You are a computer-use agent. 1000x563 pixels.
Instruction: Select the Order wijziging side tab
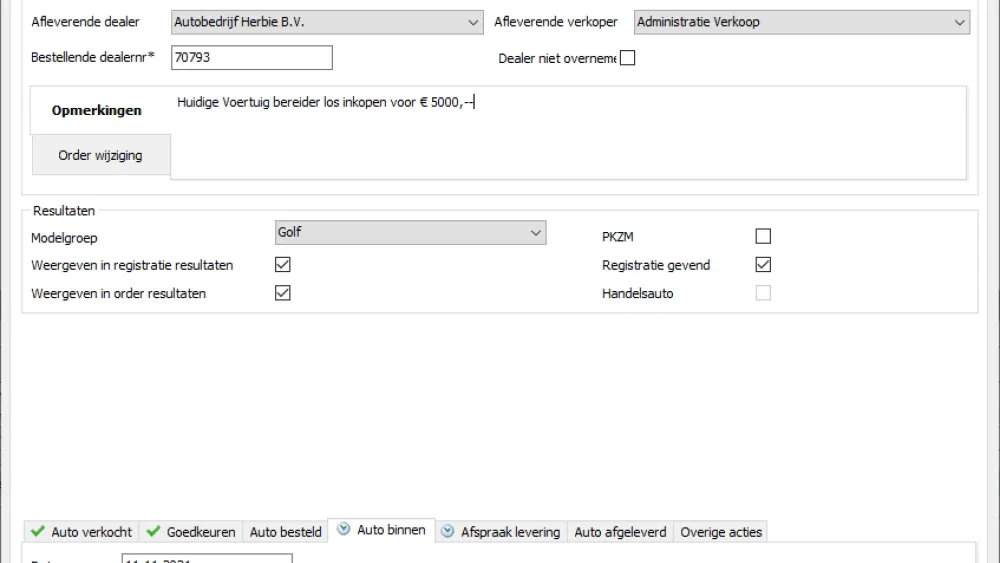pyautogui.click(x=100, y=155)
